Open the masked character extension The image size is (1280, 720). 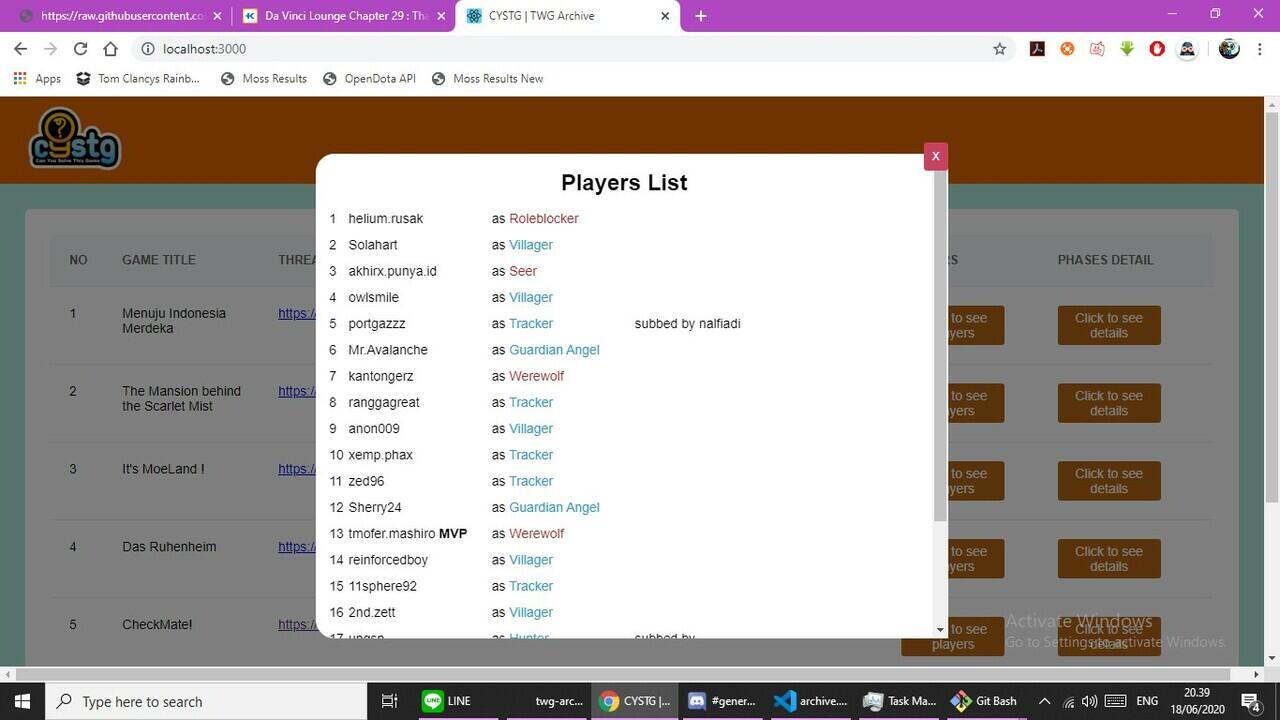click(1187, 49)
